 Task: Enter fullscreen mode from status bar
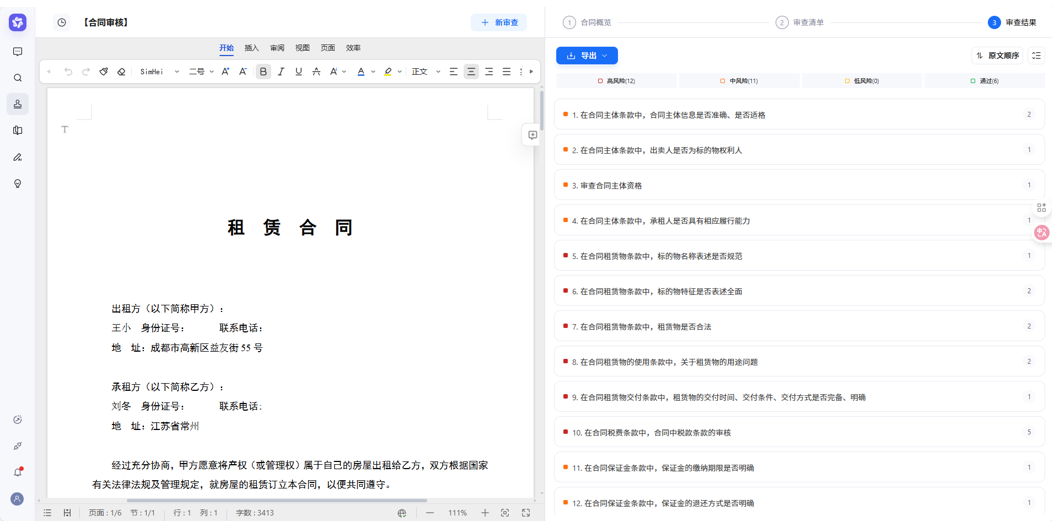click(x=526, y=513)
